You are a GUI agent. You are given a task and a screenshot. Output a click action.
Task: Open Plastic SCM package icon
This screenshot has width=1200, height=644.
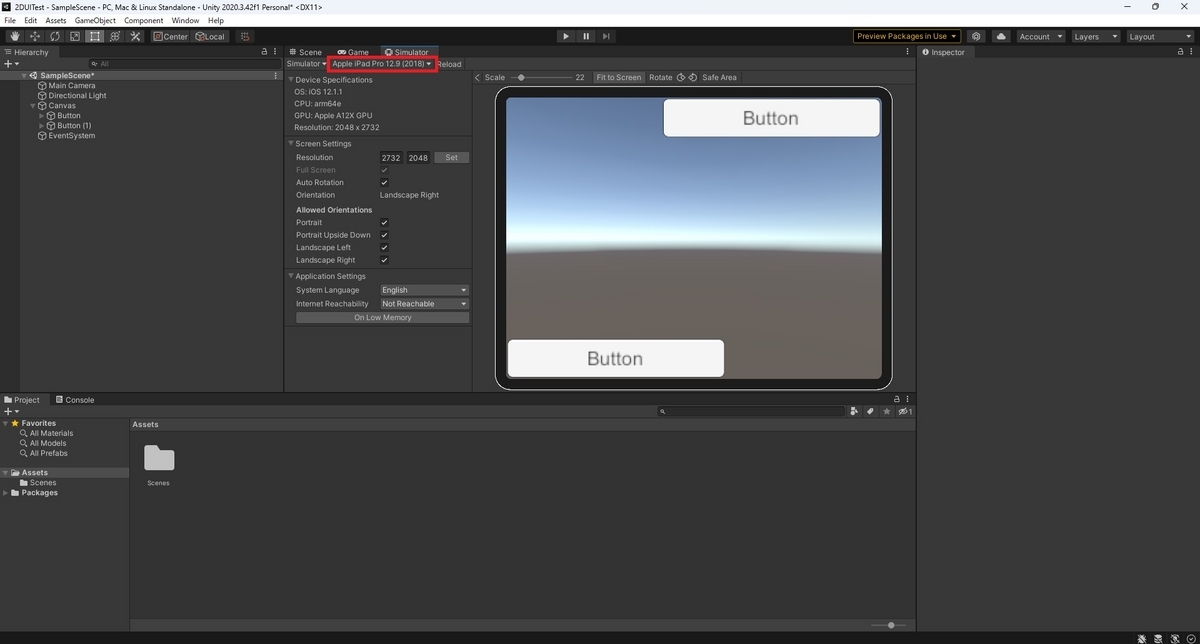976,36
